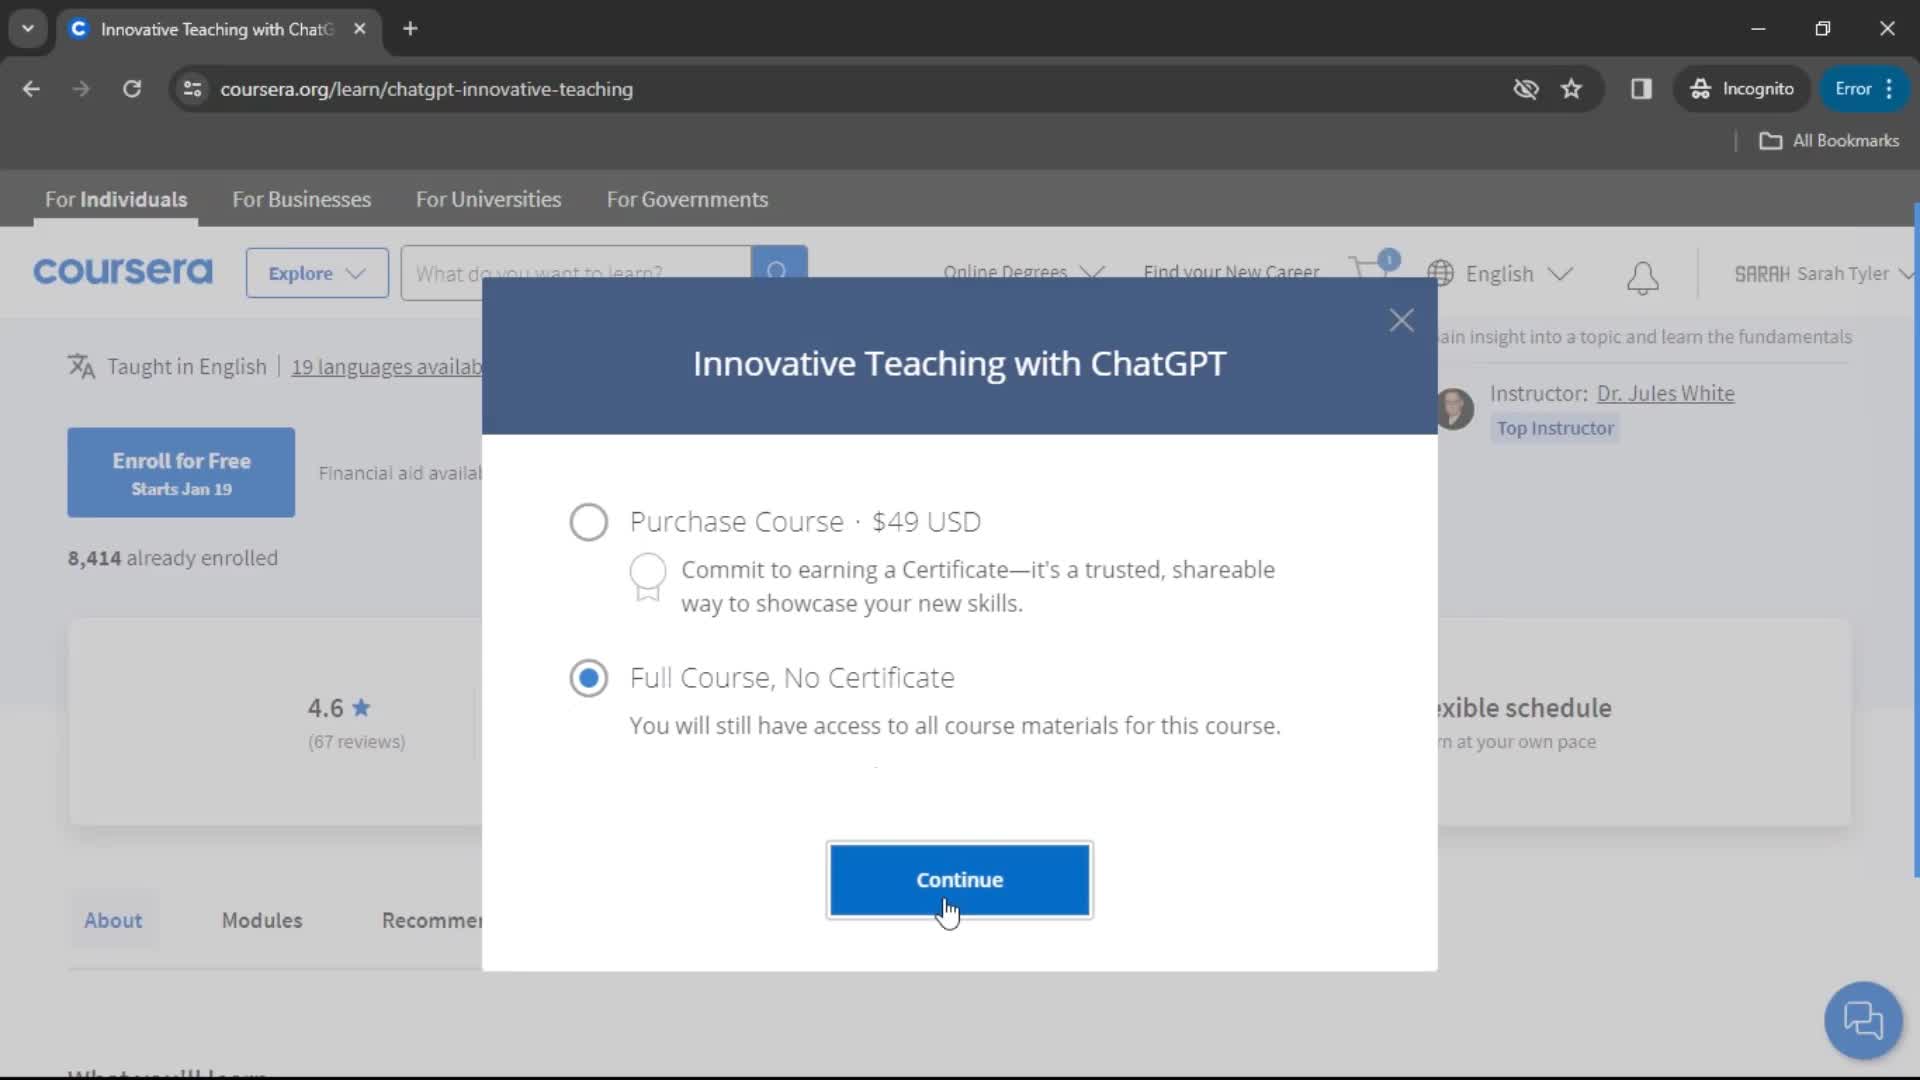Click the bookmark/save icon

click(1572, 90)
